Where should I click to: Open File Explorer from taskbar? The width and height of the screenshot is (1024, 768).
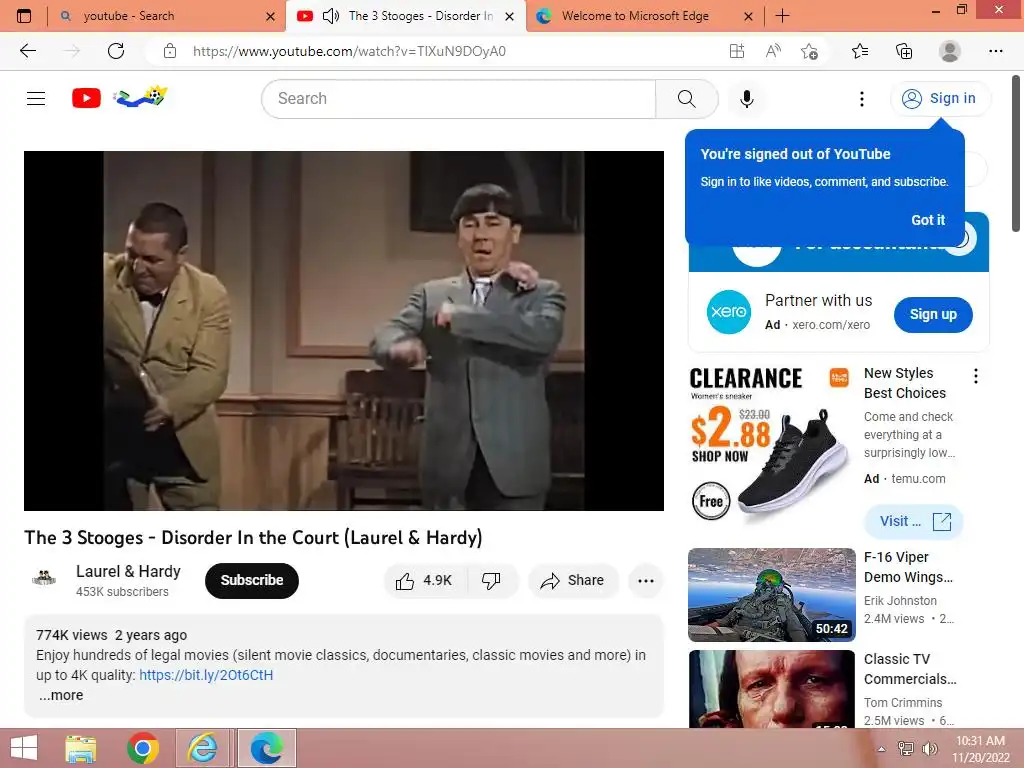tap(81, 748)
